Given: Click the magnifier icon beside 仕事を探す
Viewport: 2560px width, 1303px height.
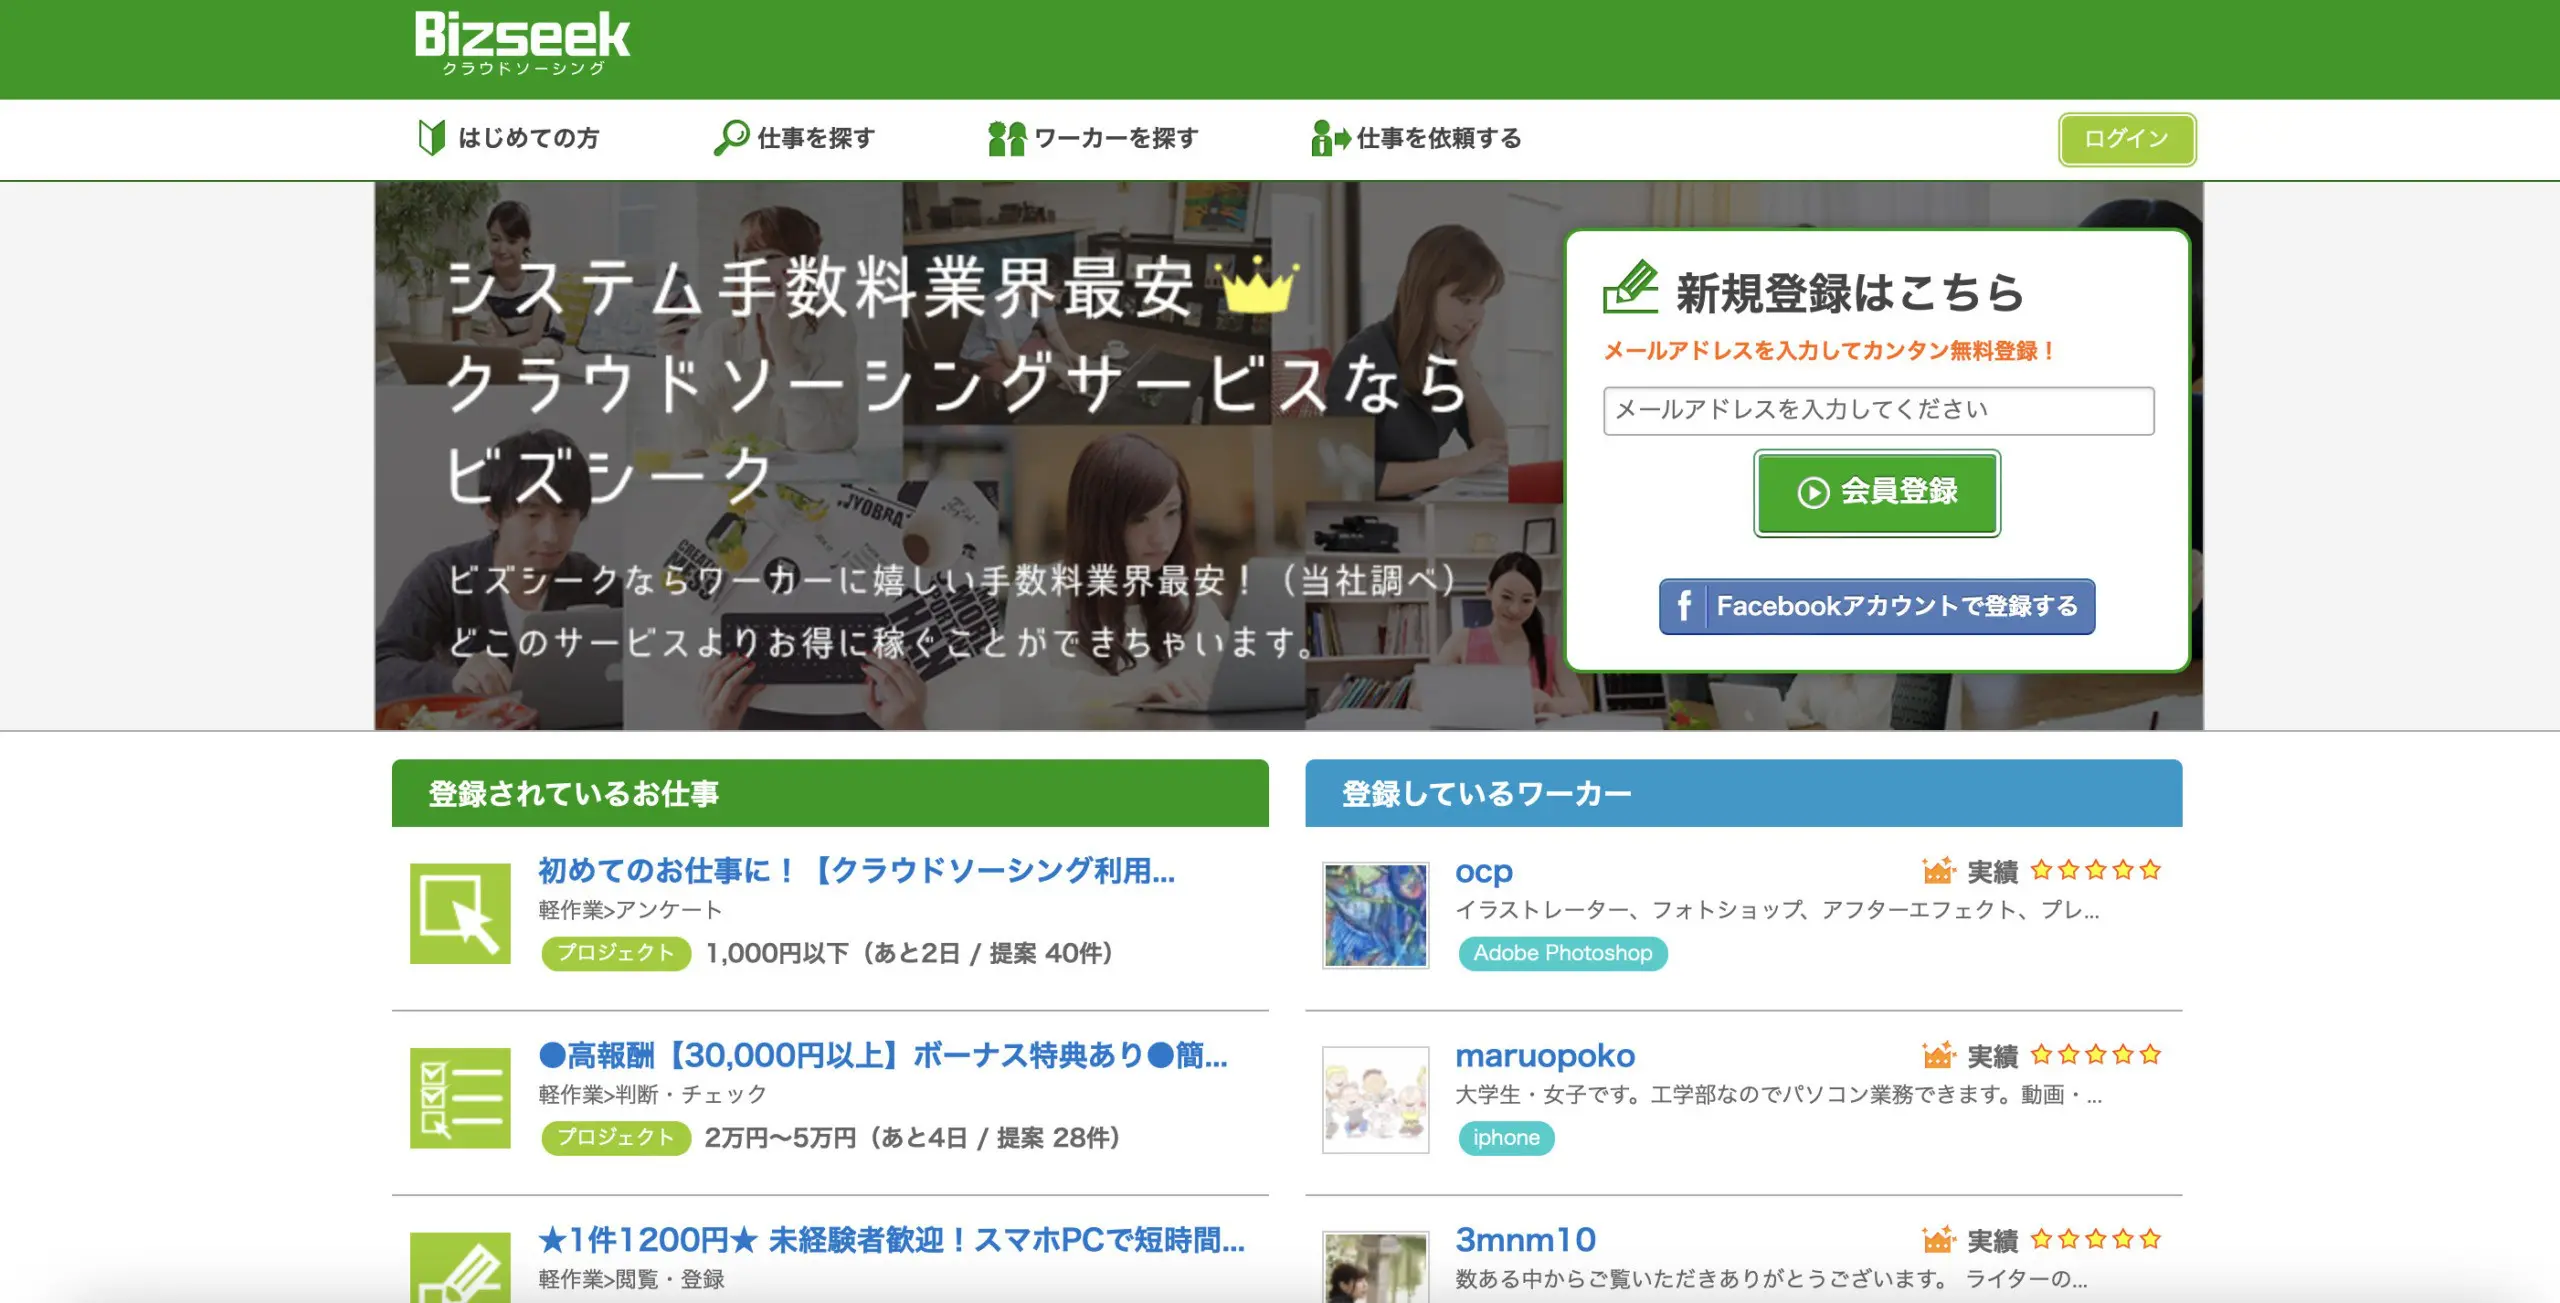Looking at the screenshot, I should point(731,137).
